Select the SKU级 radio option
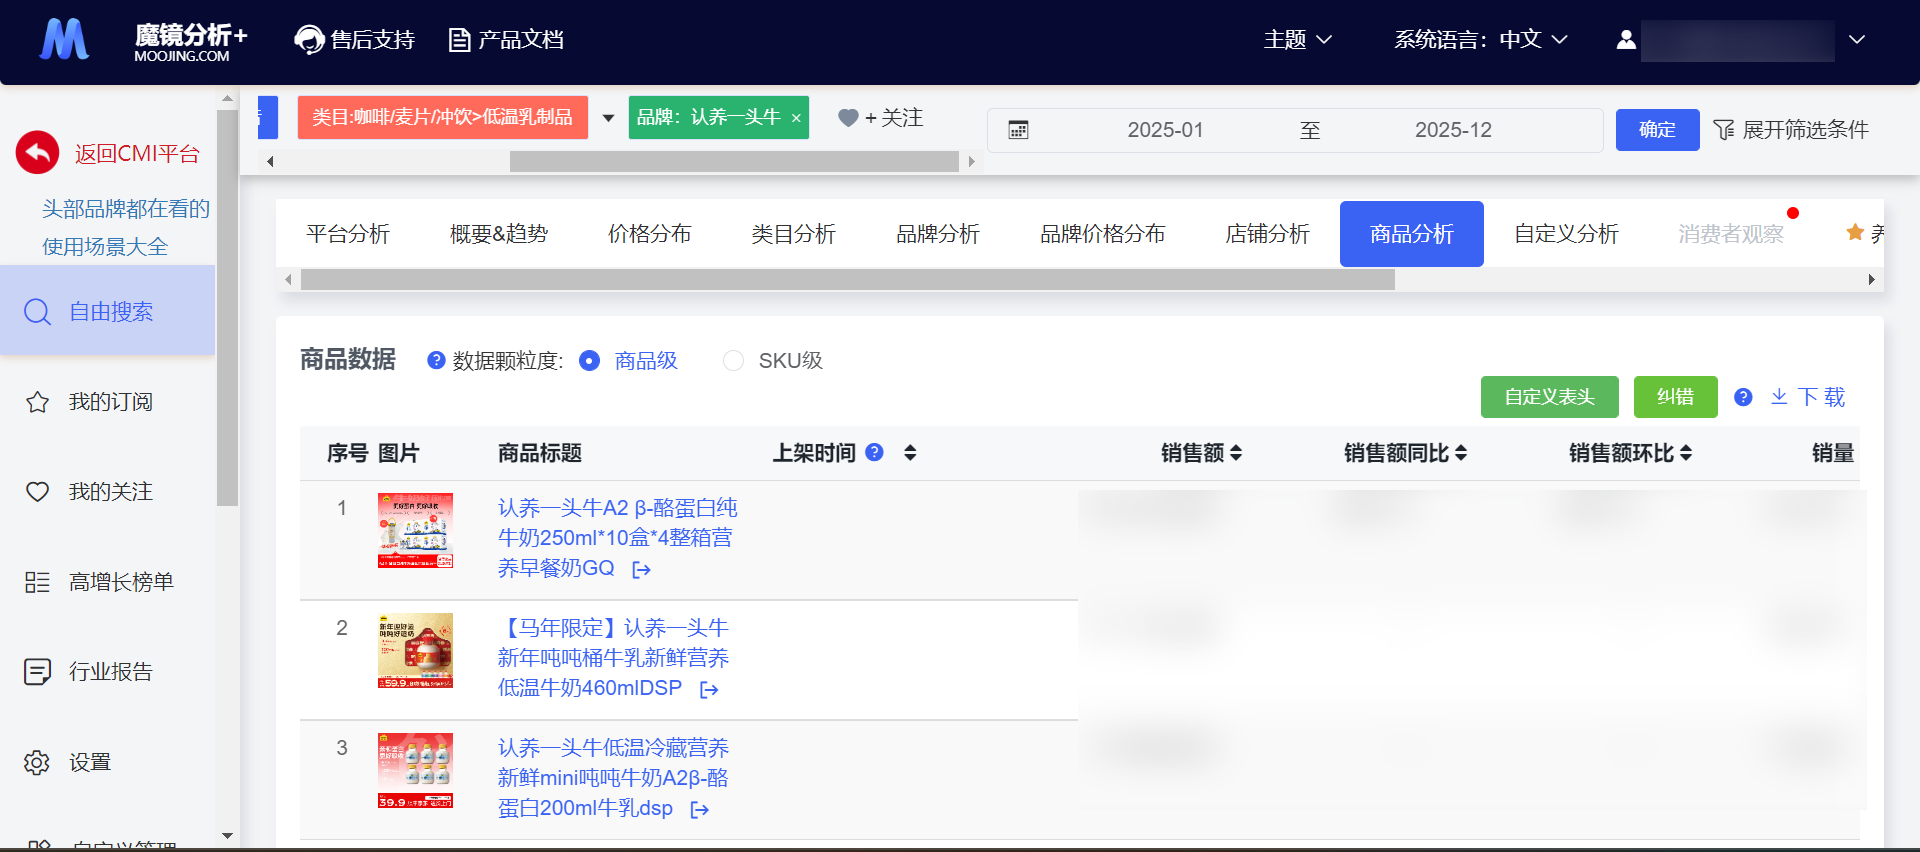Screen dimensions: 1920x852 point(733,361)
